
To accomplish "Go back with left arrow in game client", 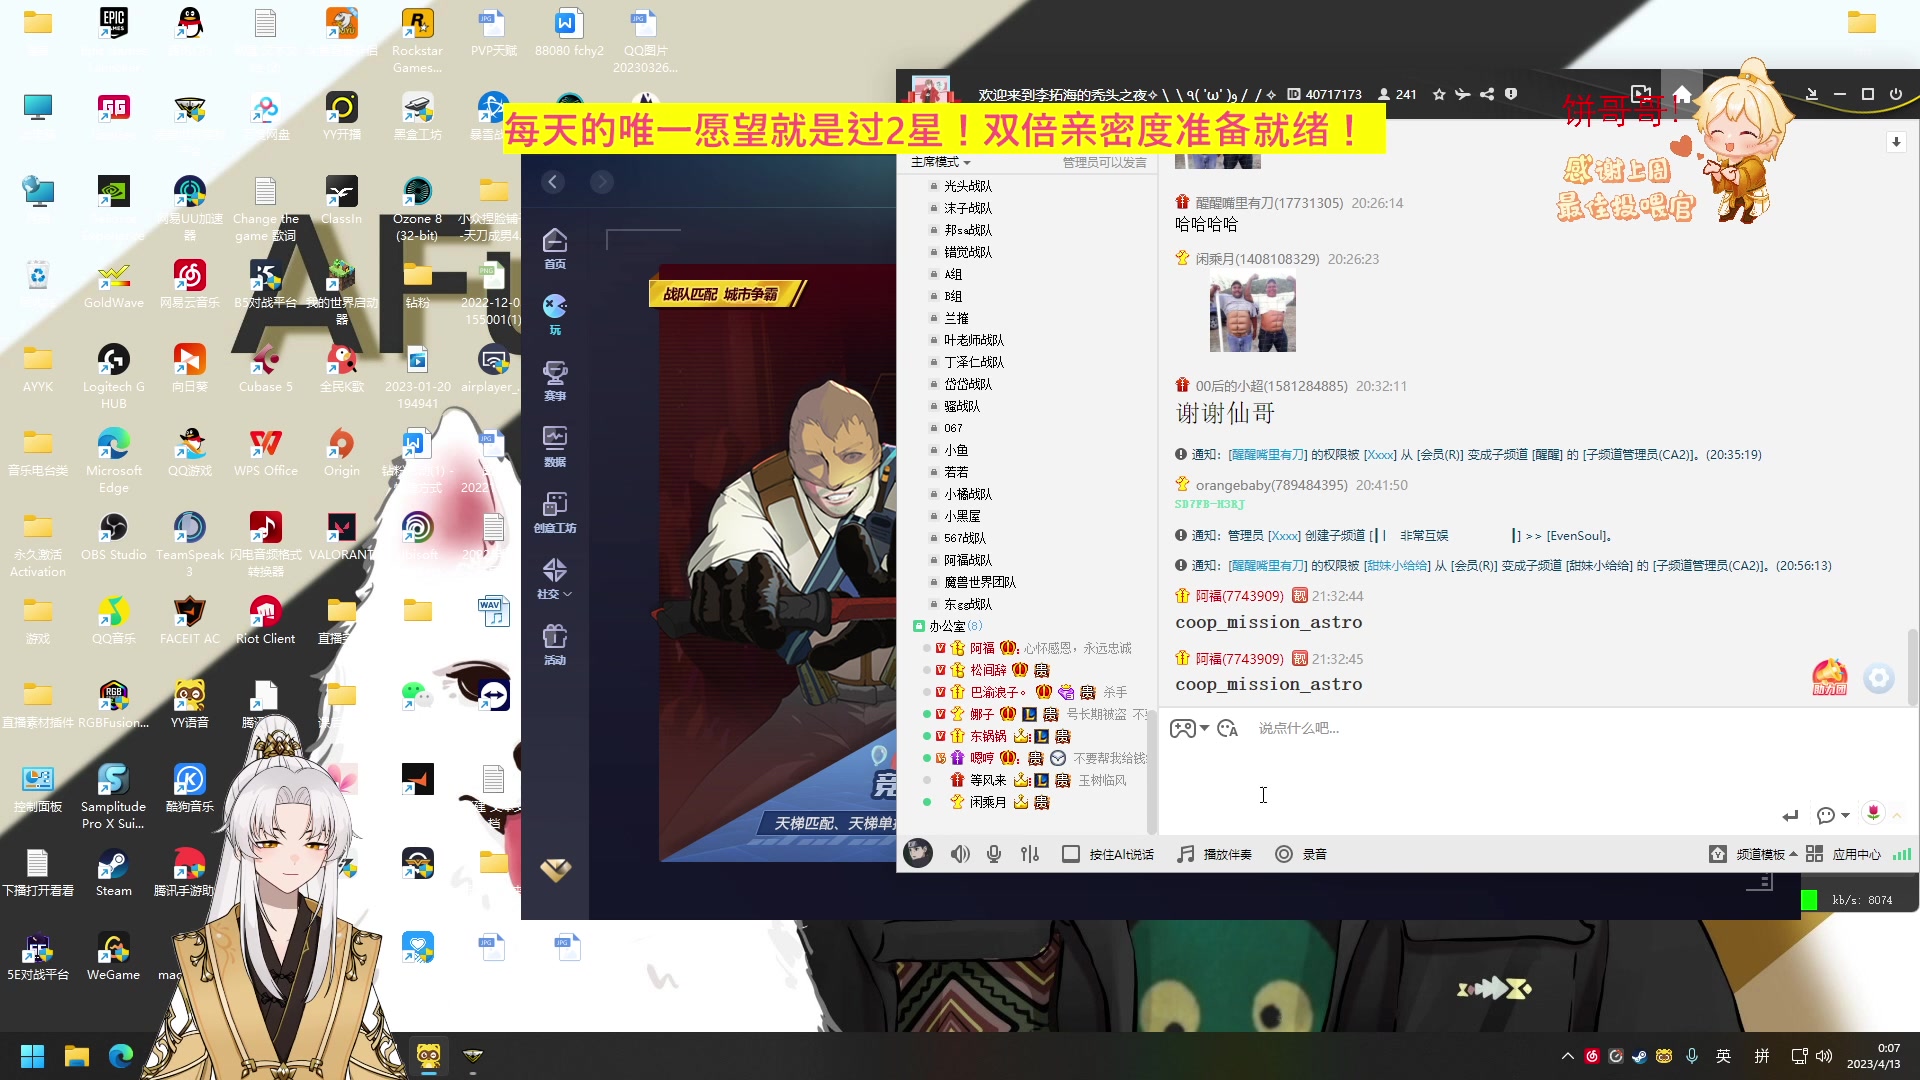I will click(x=553, y=181).
